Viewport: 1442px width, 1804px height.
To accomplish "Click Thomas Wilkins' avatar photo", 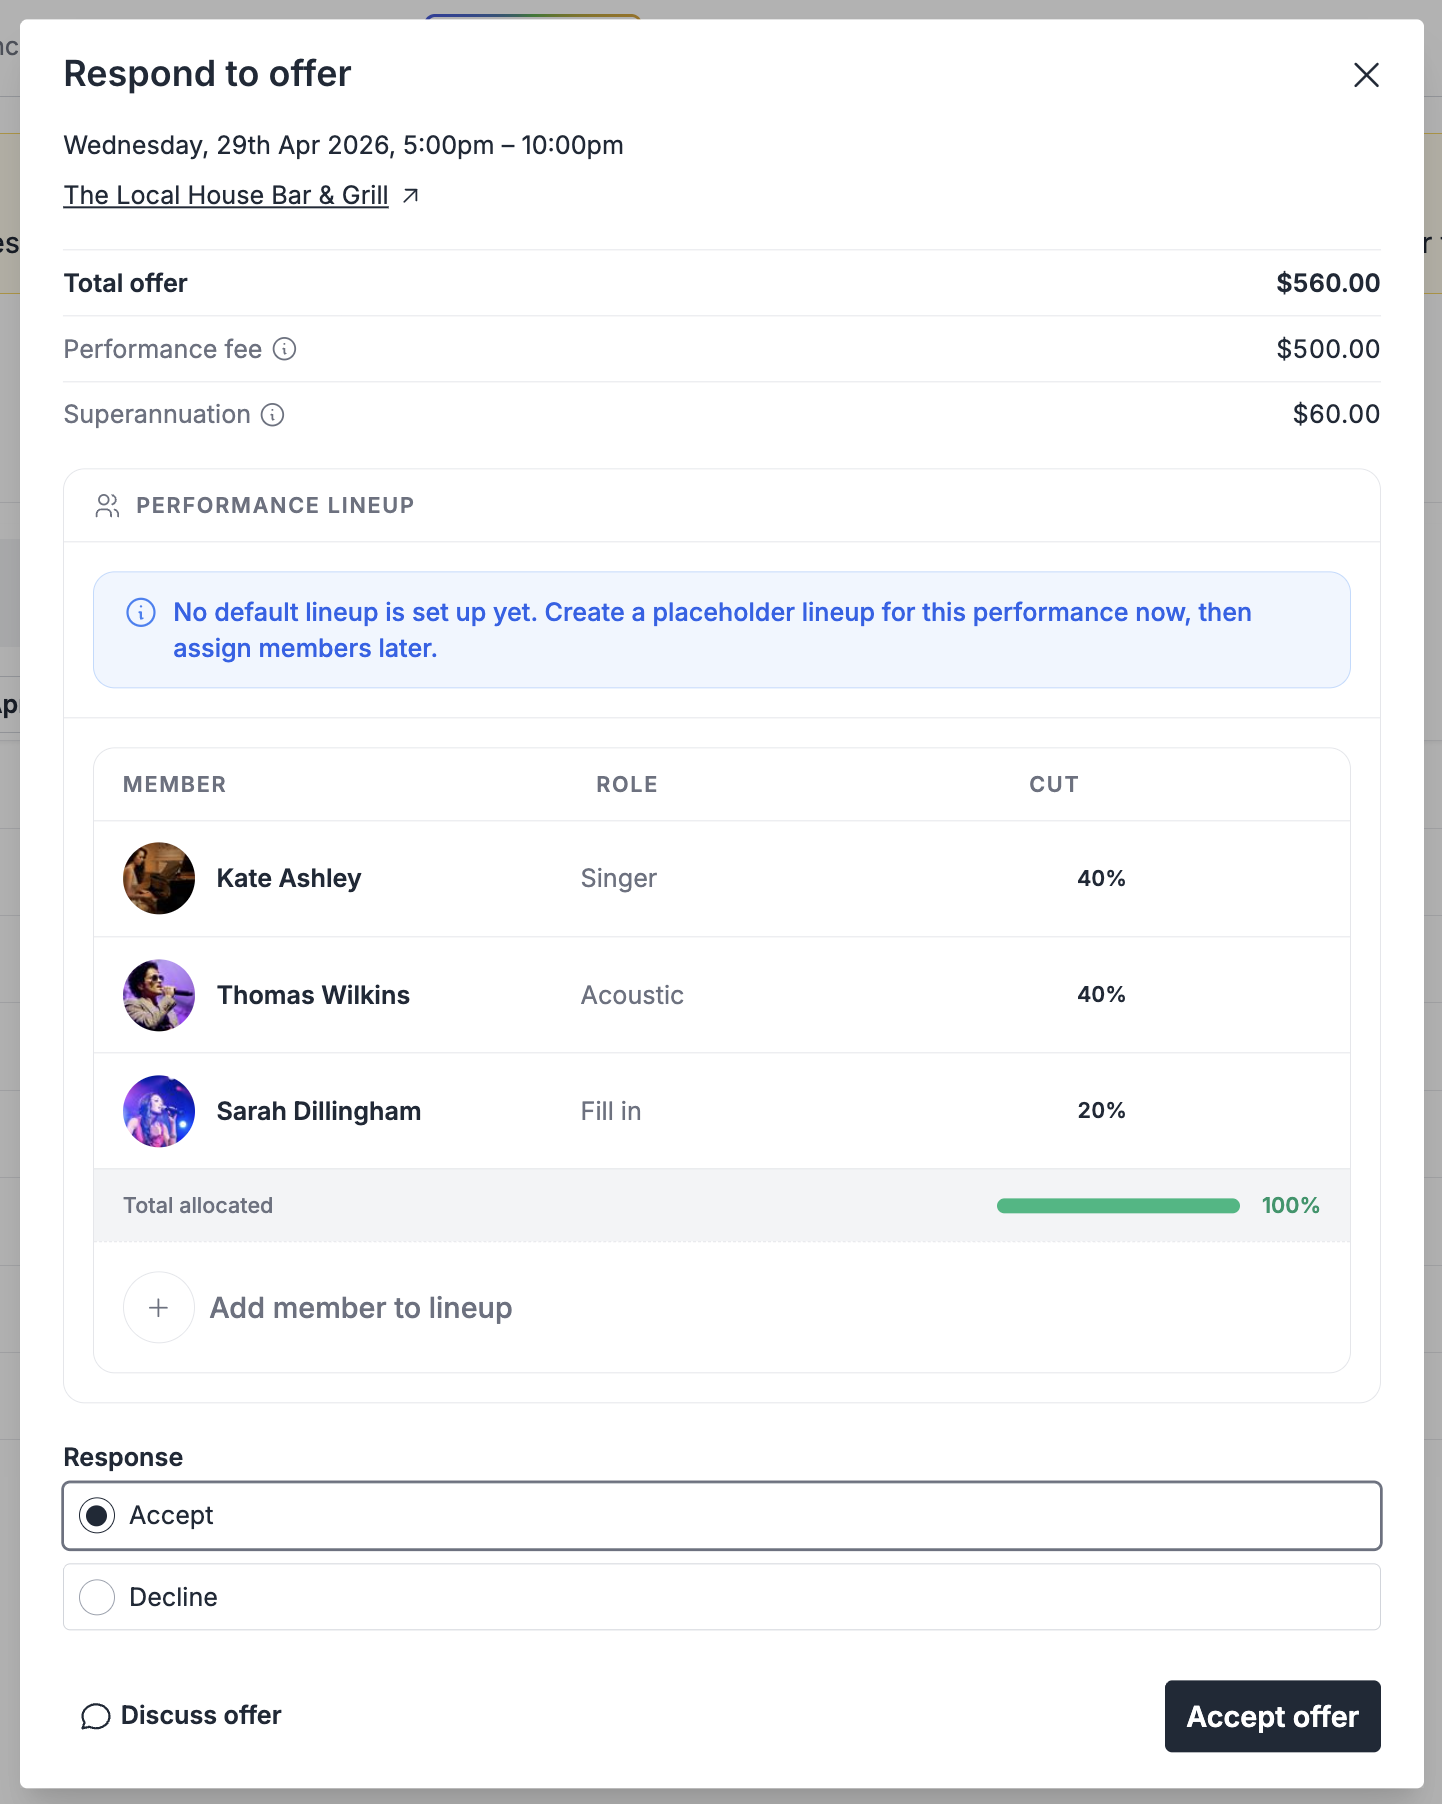I will (x=159, y=995).
